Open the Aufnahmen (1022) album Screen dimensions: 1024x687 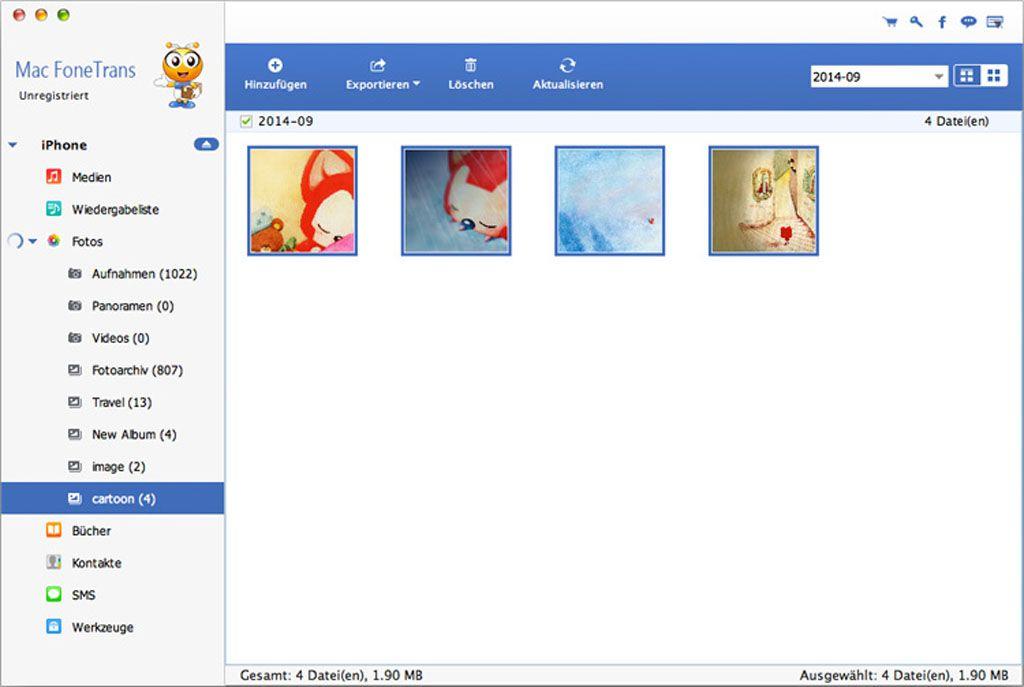144,274
